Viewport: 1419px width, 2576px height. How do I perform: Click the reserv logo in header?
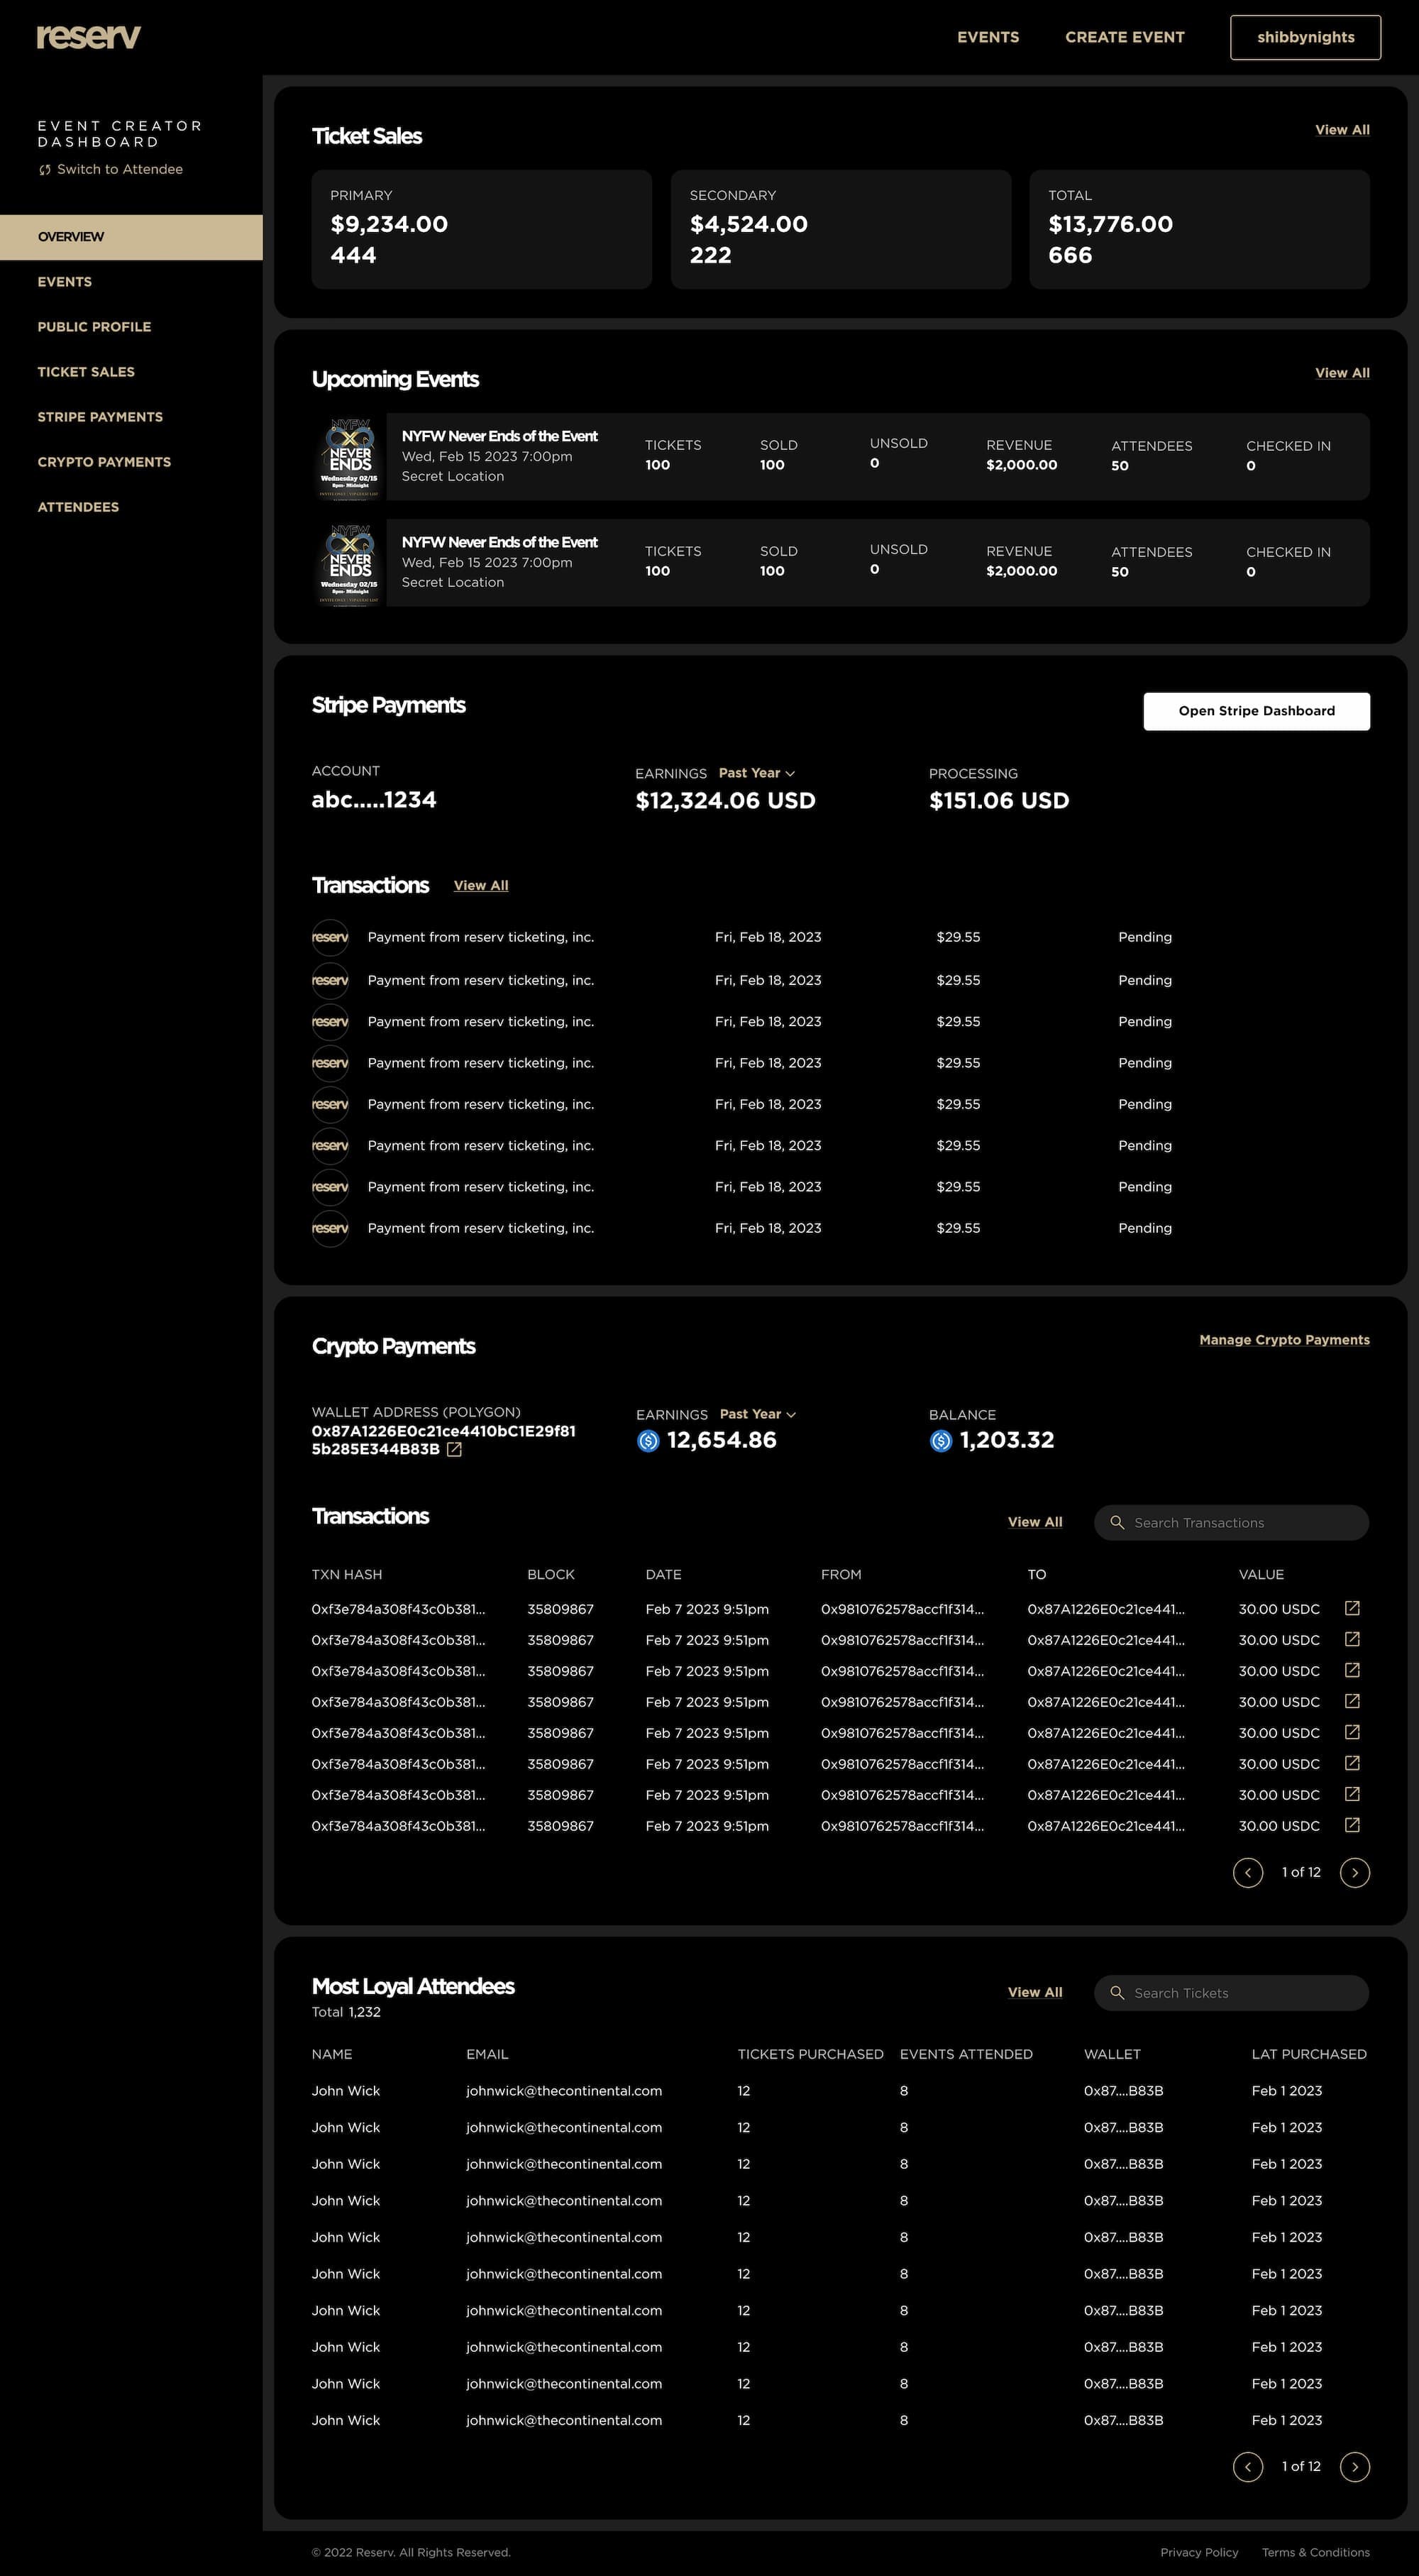(x=88, y=37)
